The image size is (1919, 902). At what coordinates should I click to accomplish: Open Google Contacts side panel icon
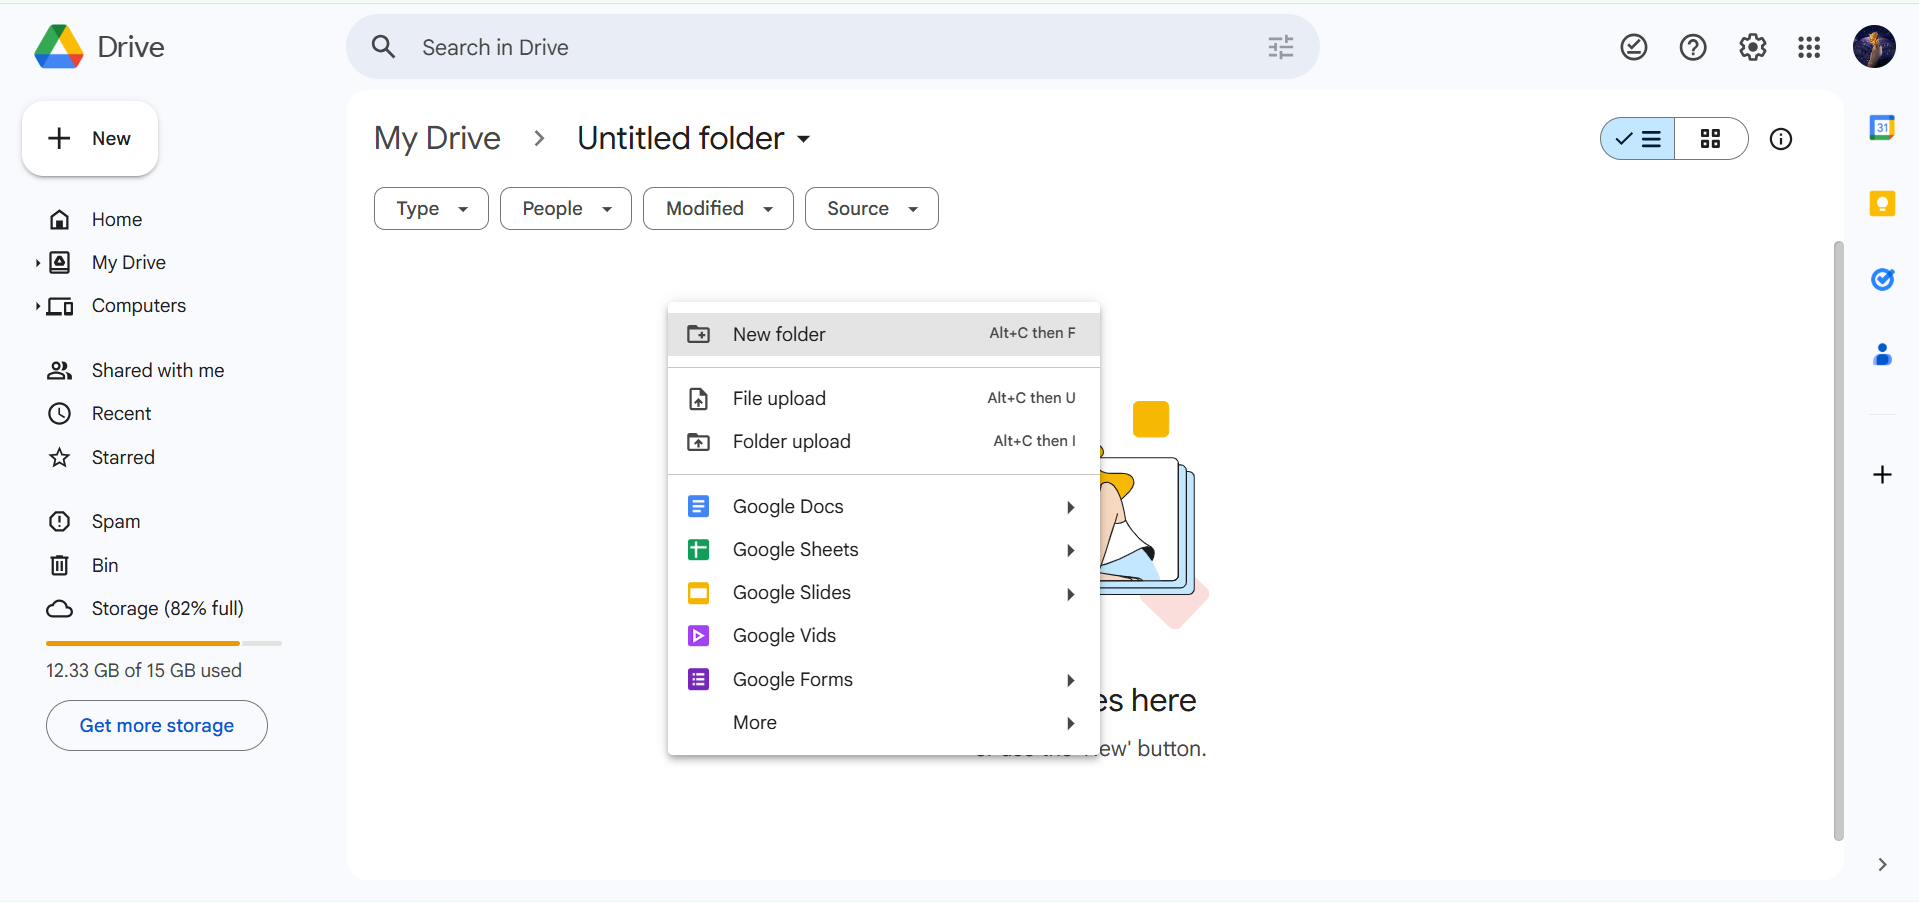1882,354
